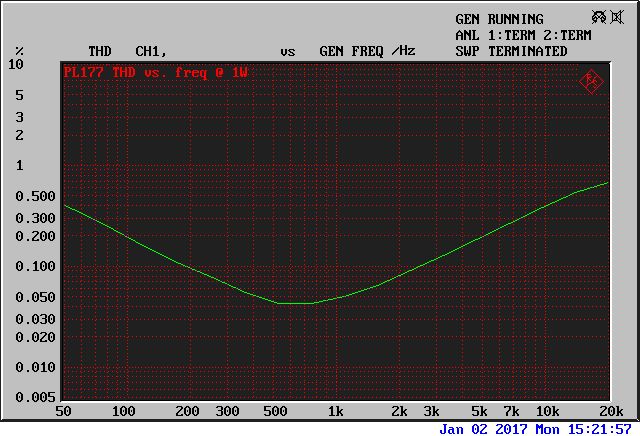Click the date and time stamp
The image size is (640, 436).
535,428
